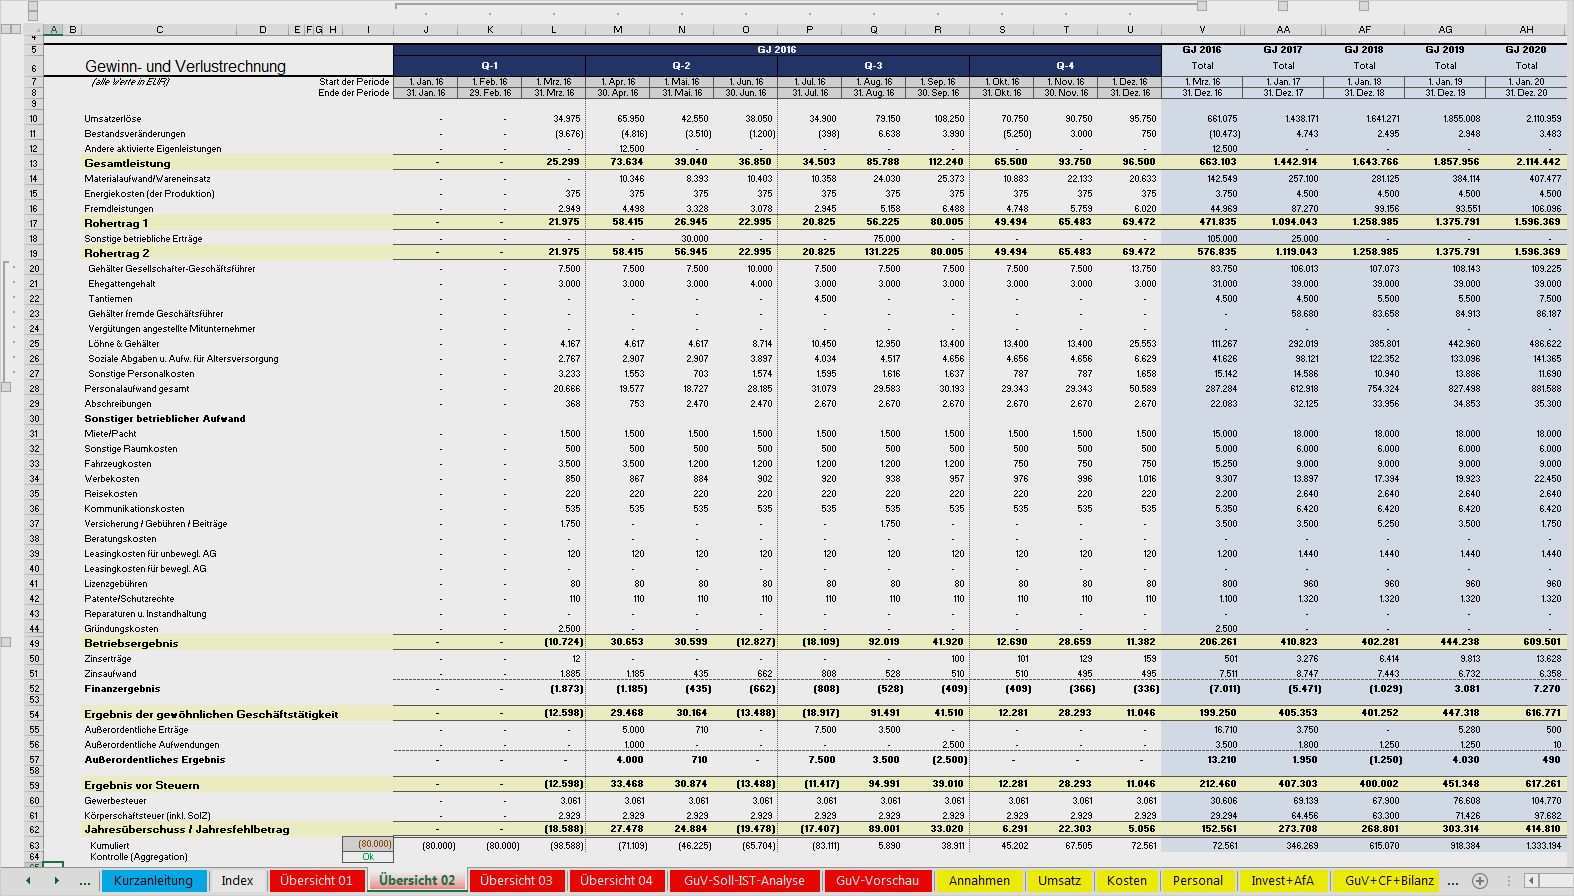Go to the Kosten sheet
The height and width of the screenshot is (896, 1574).
[x=1127, y=881]
